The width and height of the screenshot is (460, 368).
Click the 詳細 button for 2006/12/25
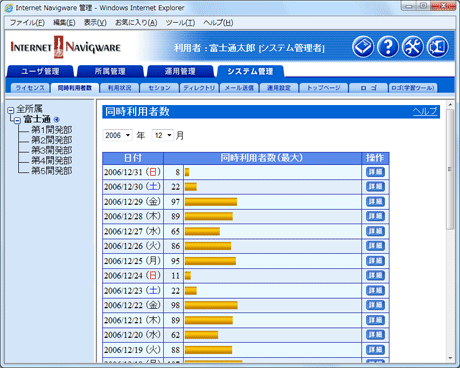375,261
